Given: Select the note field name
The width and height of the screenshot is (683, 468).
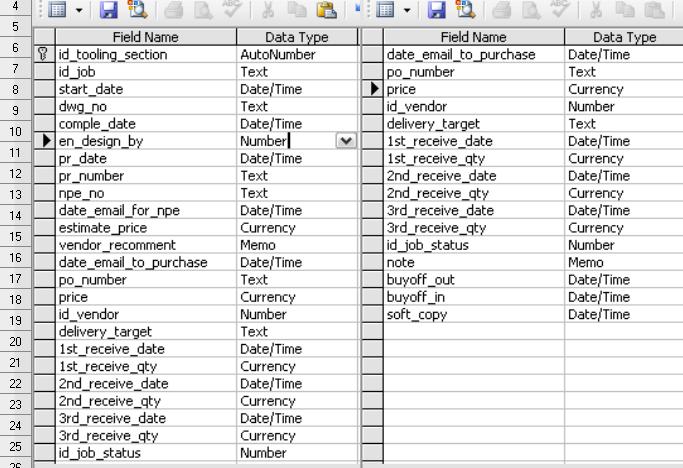Looking at the screenshot, I should (400, 263).
